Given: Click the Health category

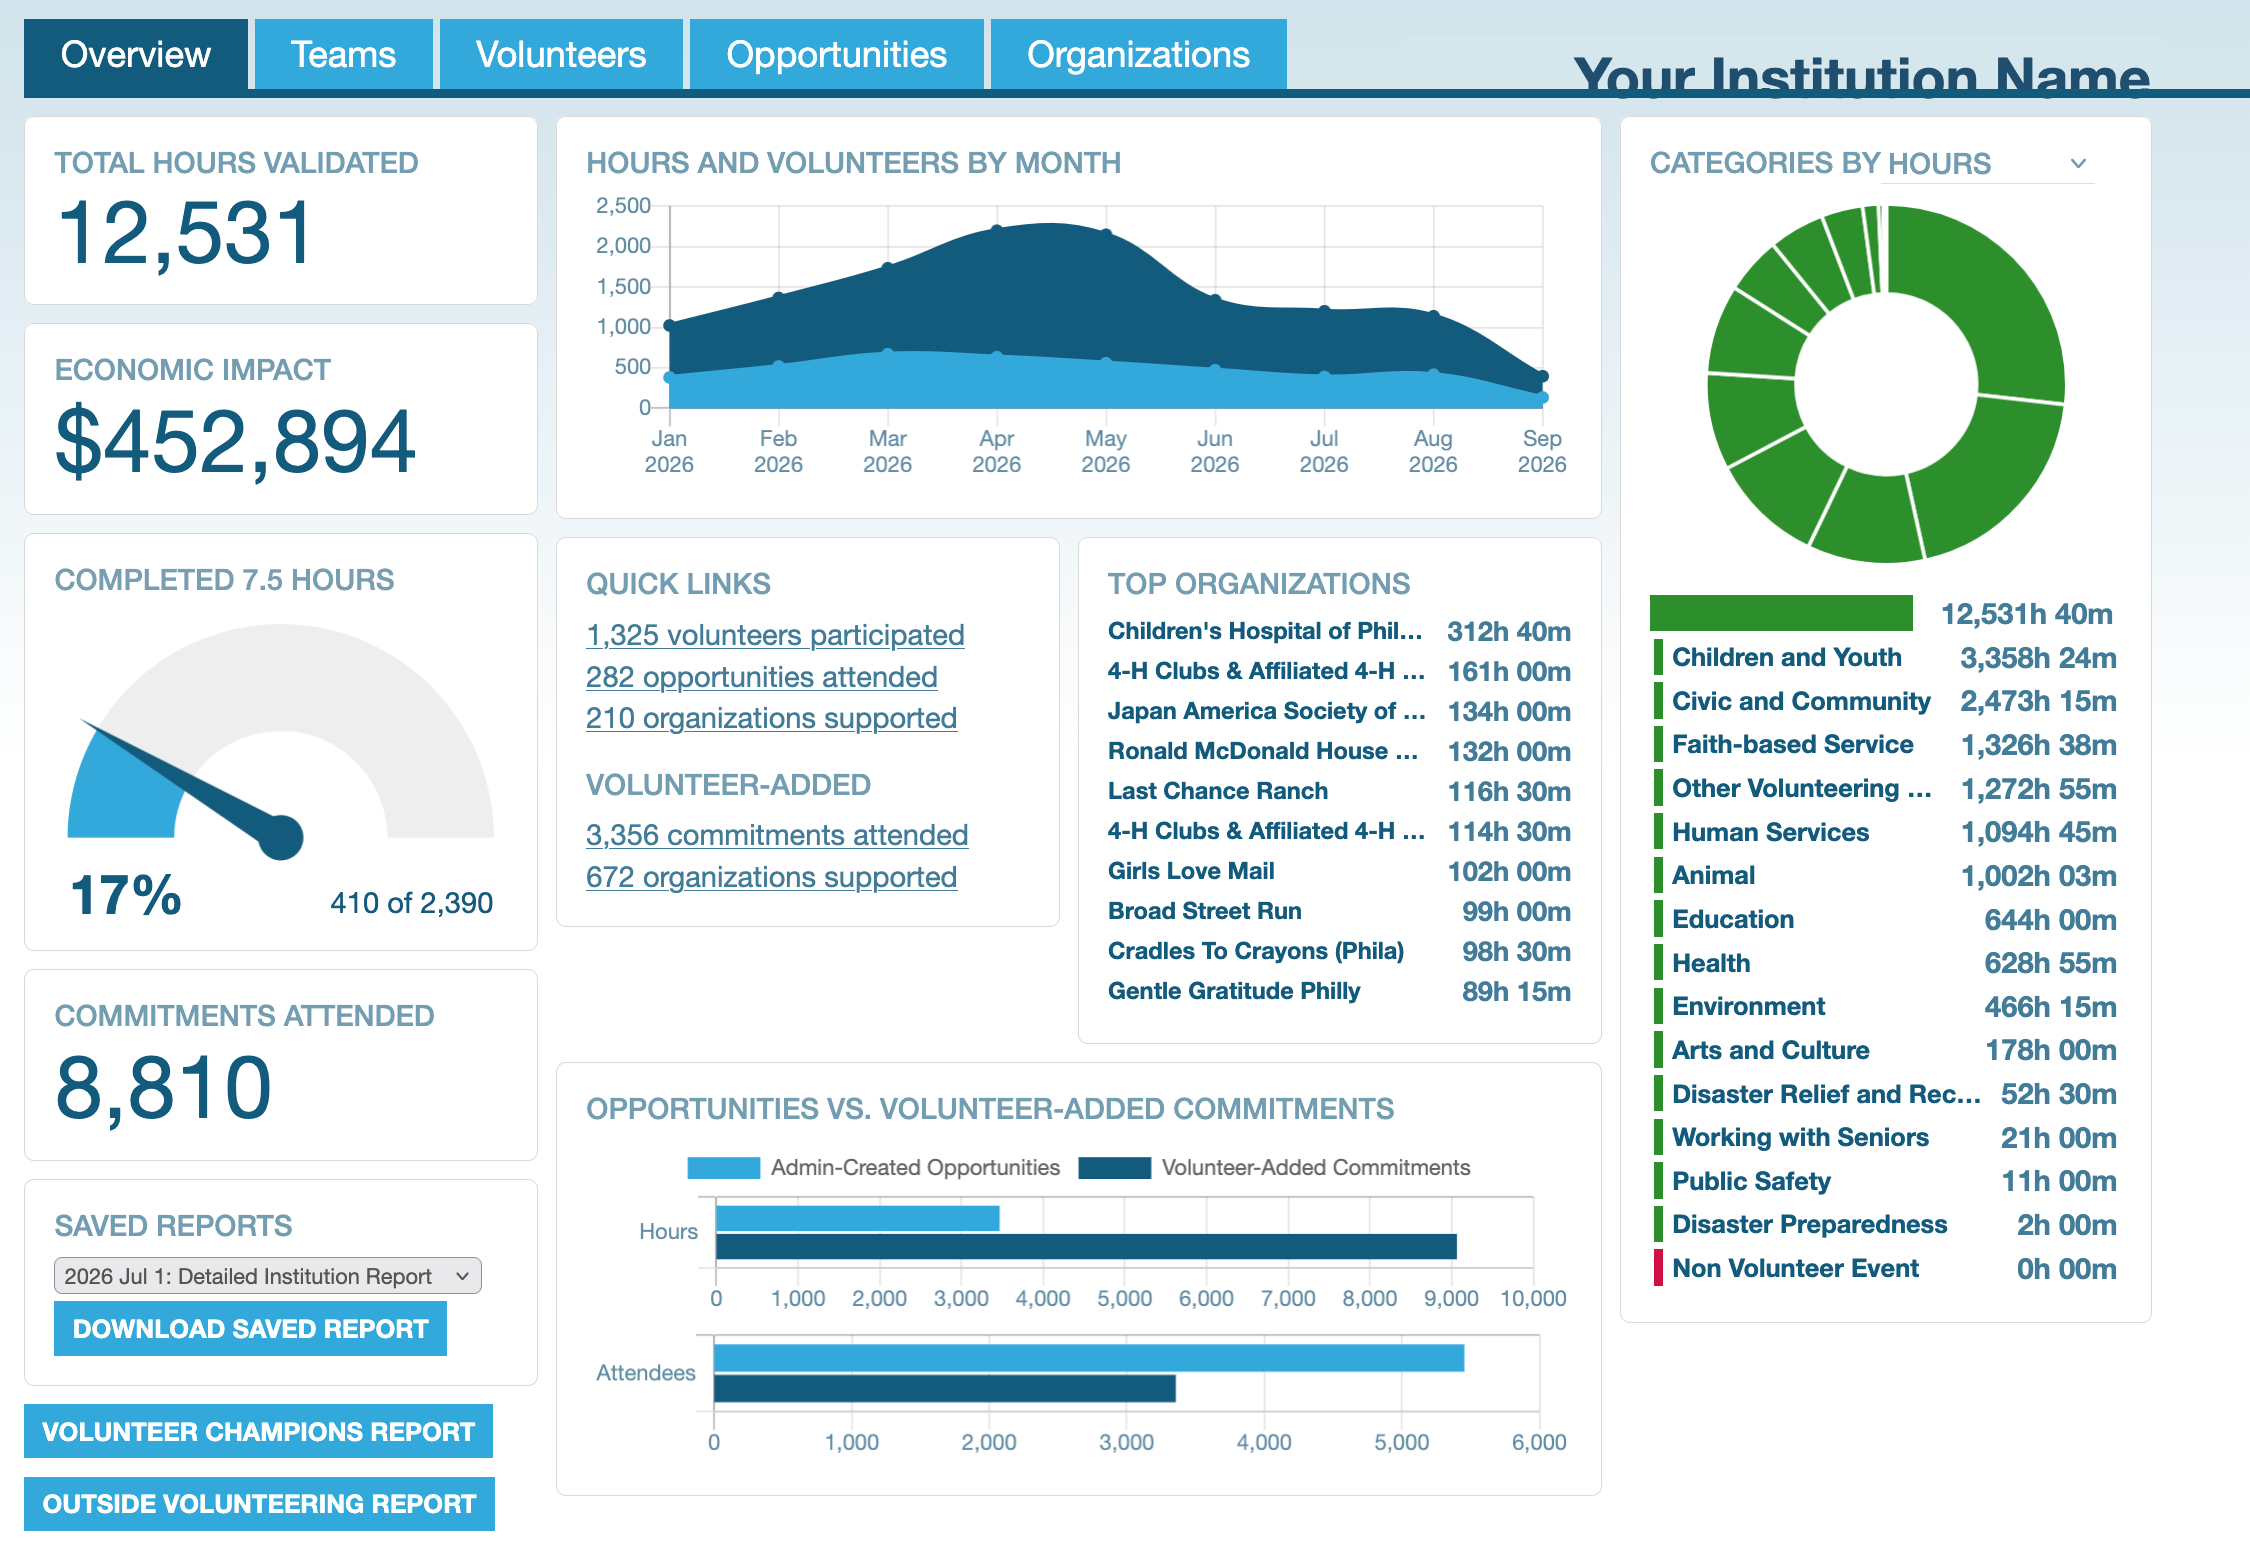Looking at the screenshot, I should pos(1885,963).
